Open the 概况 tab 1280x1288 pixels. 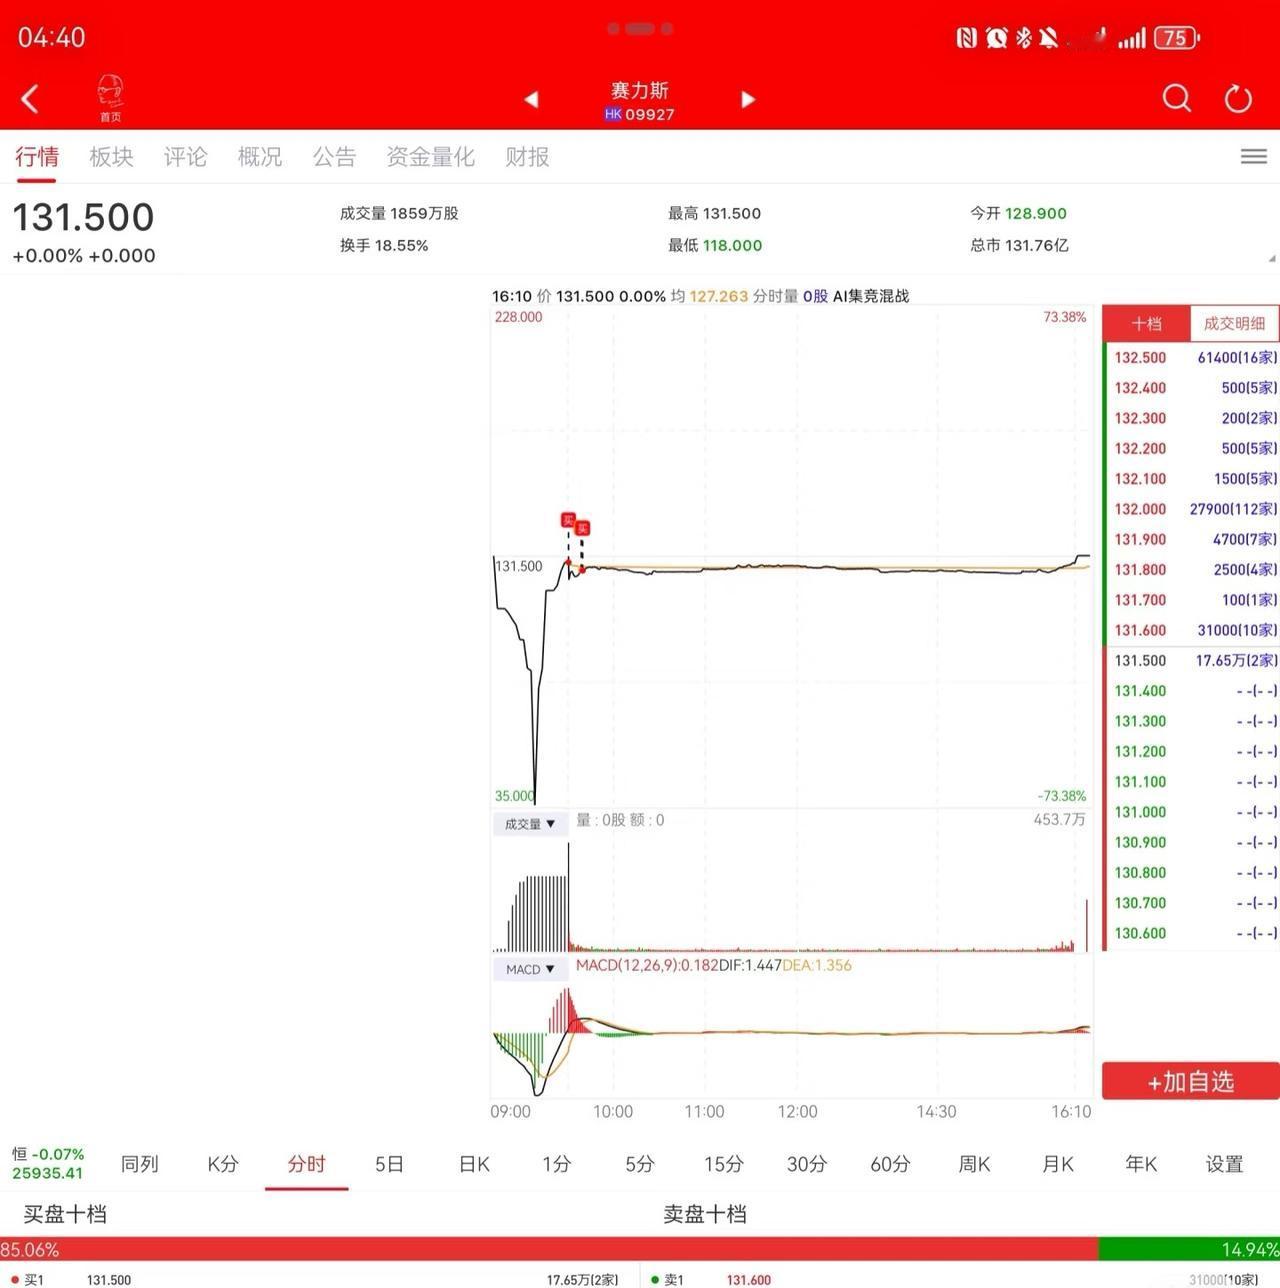click(259, 156)
